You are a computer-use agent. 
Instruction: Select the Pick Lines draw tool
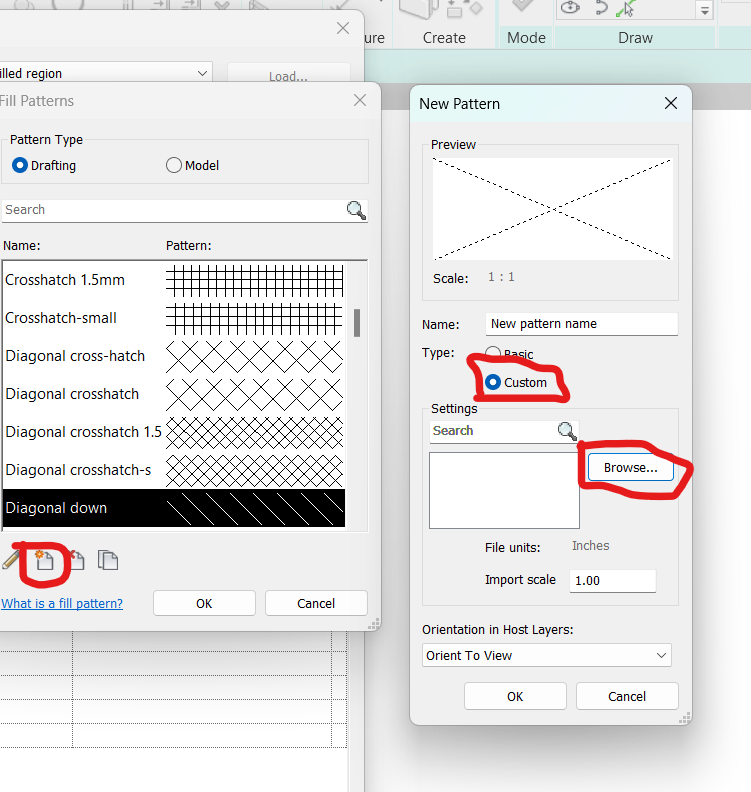pos(625,8)
